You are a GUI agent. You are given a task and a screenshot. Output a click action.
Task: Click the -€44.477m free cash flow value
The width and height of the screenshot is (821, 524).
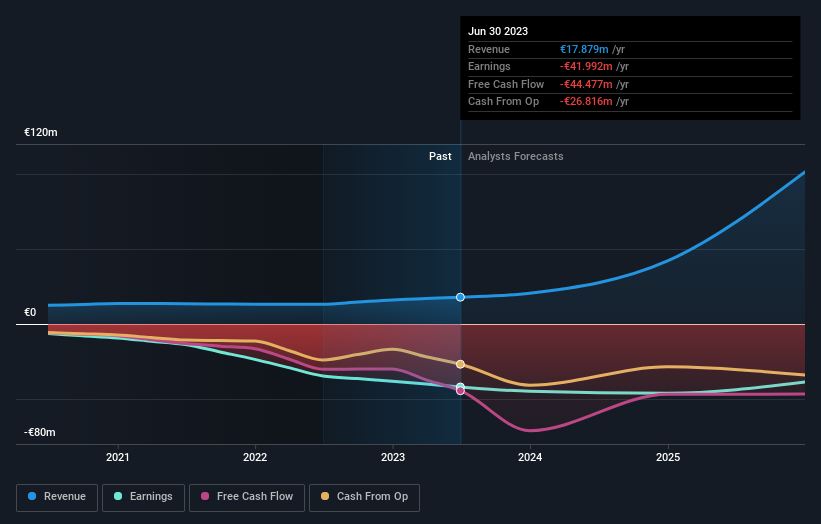pos(586,84)
